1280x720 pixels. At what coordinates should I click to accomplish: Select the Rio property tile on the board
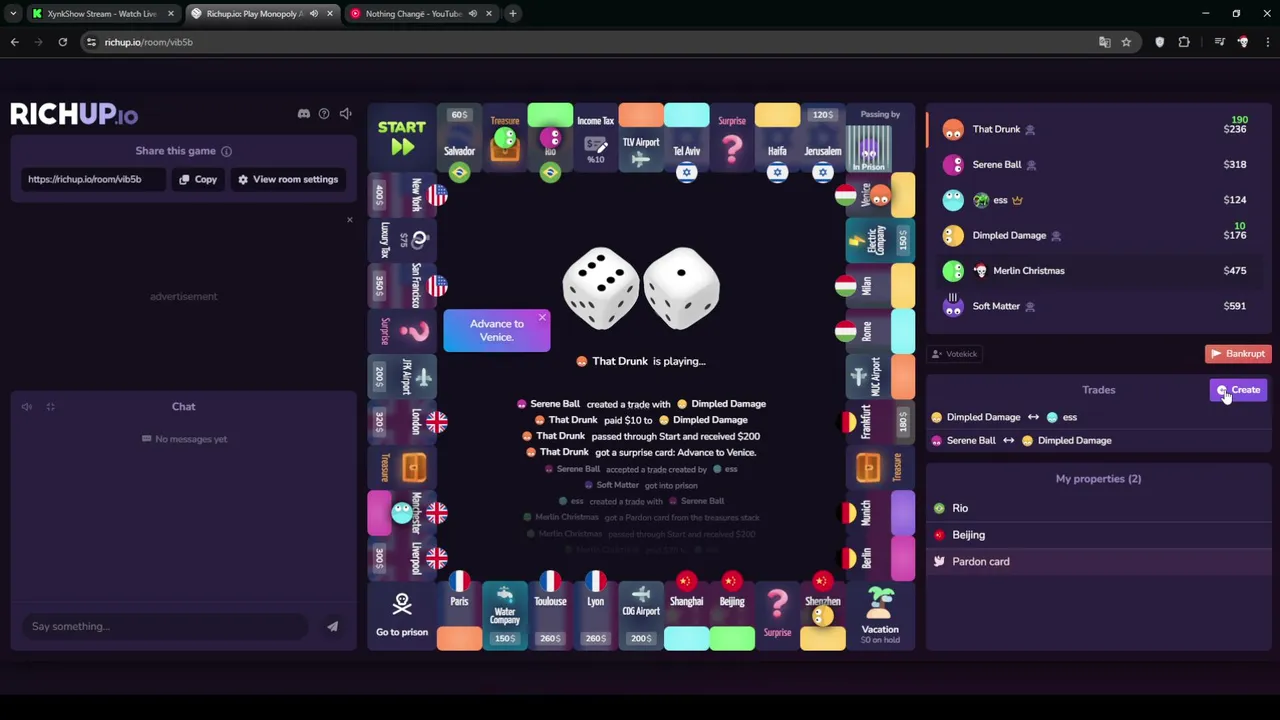pos(550,139)
